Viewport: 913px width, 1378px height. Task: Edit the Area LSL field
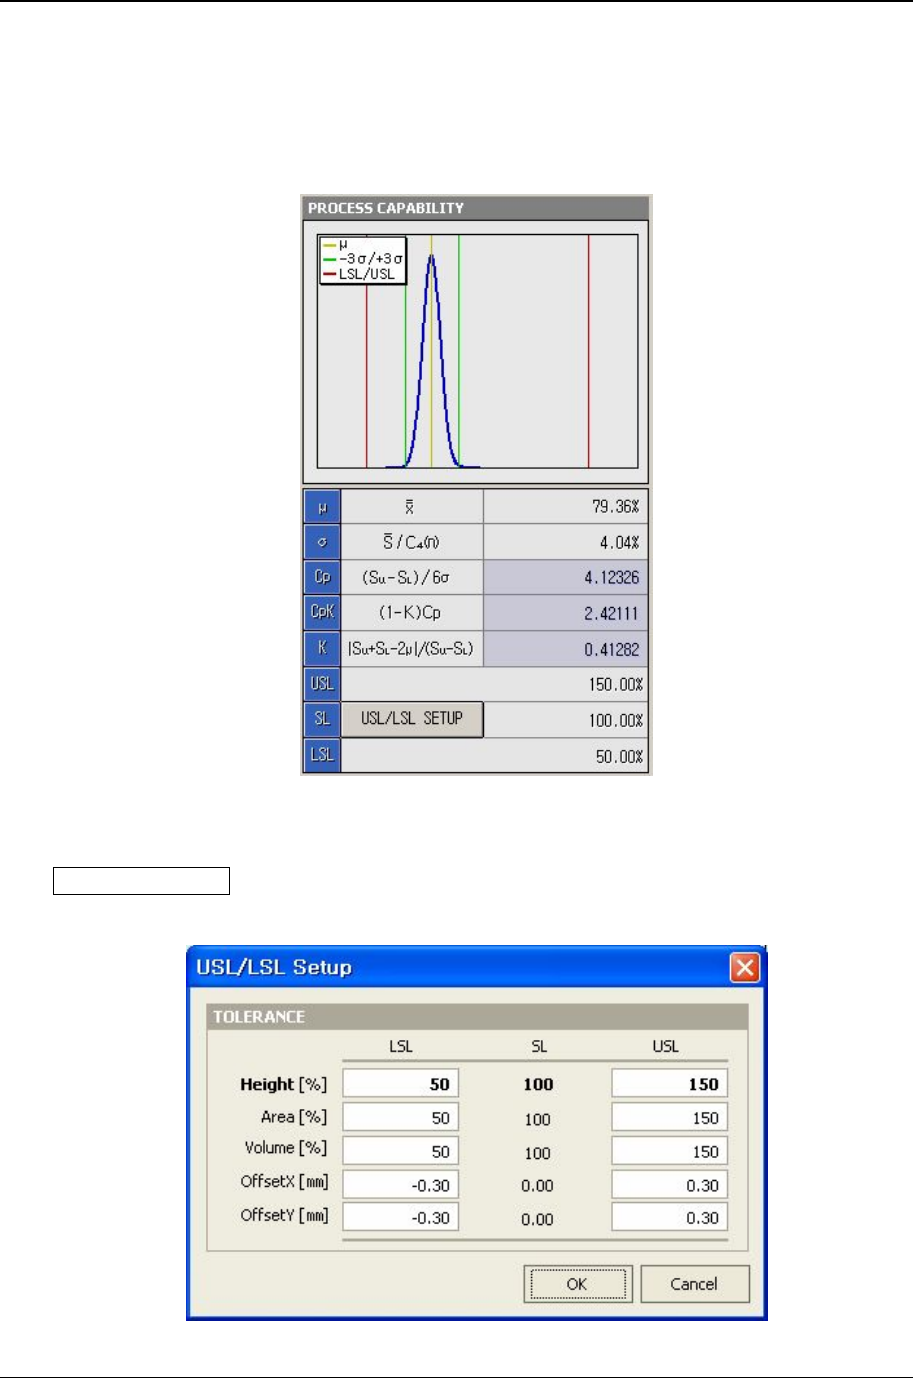400,1118
